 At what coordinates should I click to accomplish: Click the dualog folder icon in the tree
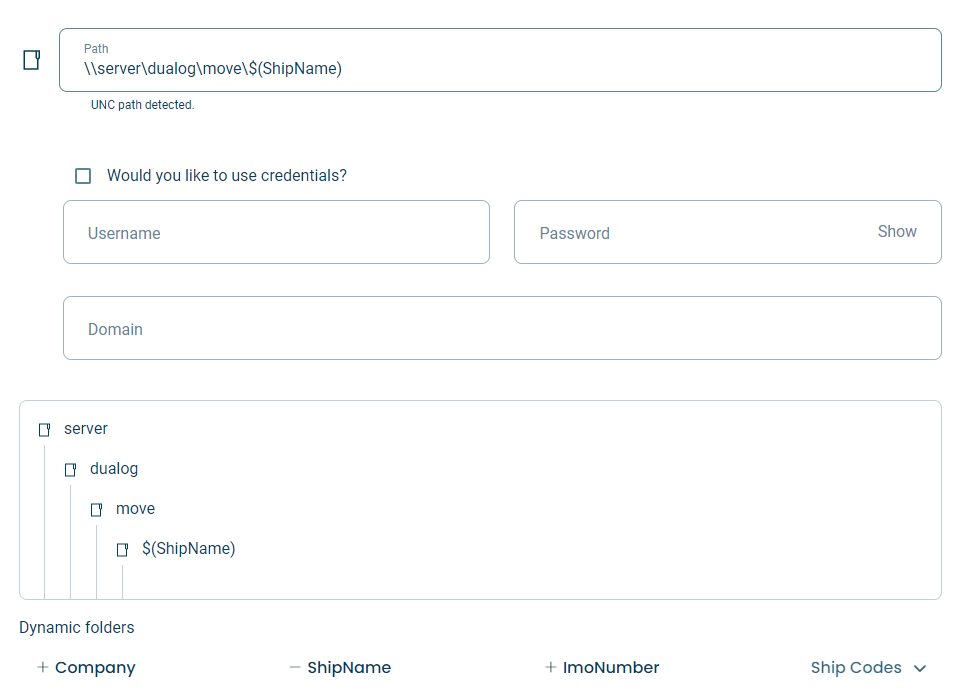click(70, 469)
